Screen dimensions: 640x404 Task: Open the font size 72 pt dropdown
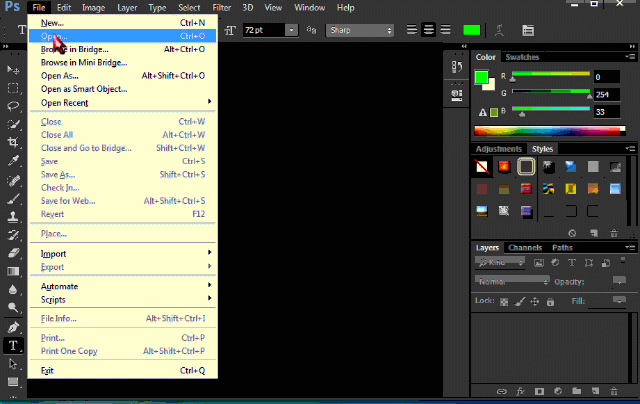click(291, 30)
